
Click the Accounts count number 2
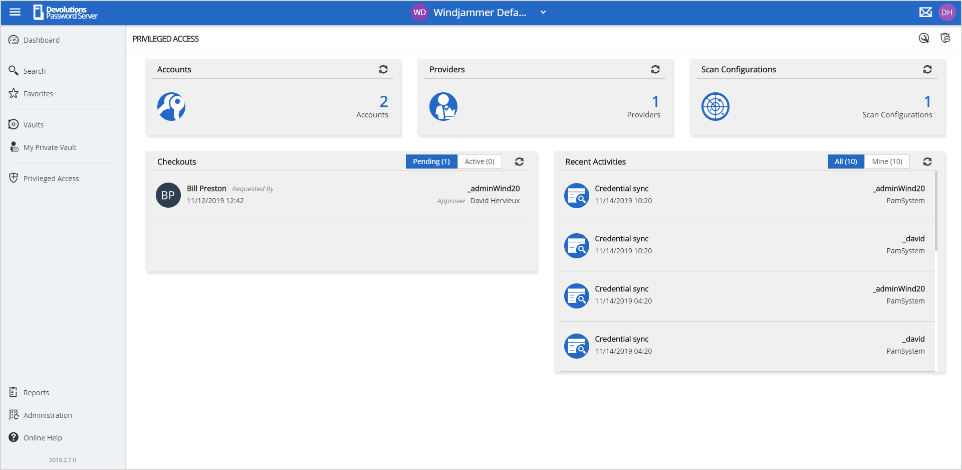pos(383,101)
